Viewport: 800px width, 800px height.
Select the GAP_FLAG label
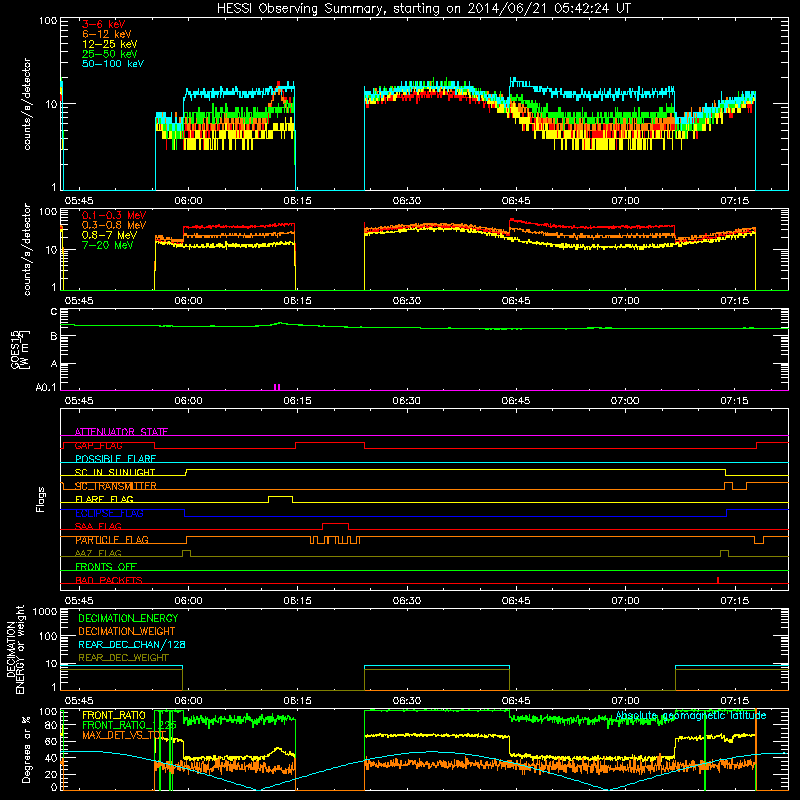(x=98, y=445)
